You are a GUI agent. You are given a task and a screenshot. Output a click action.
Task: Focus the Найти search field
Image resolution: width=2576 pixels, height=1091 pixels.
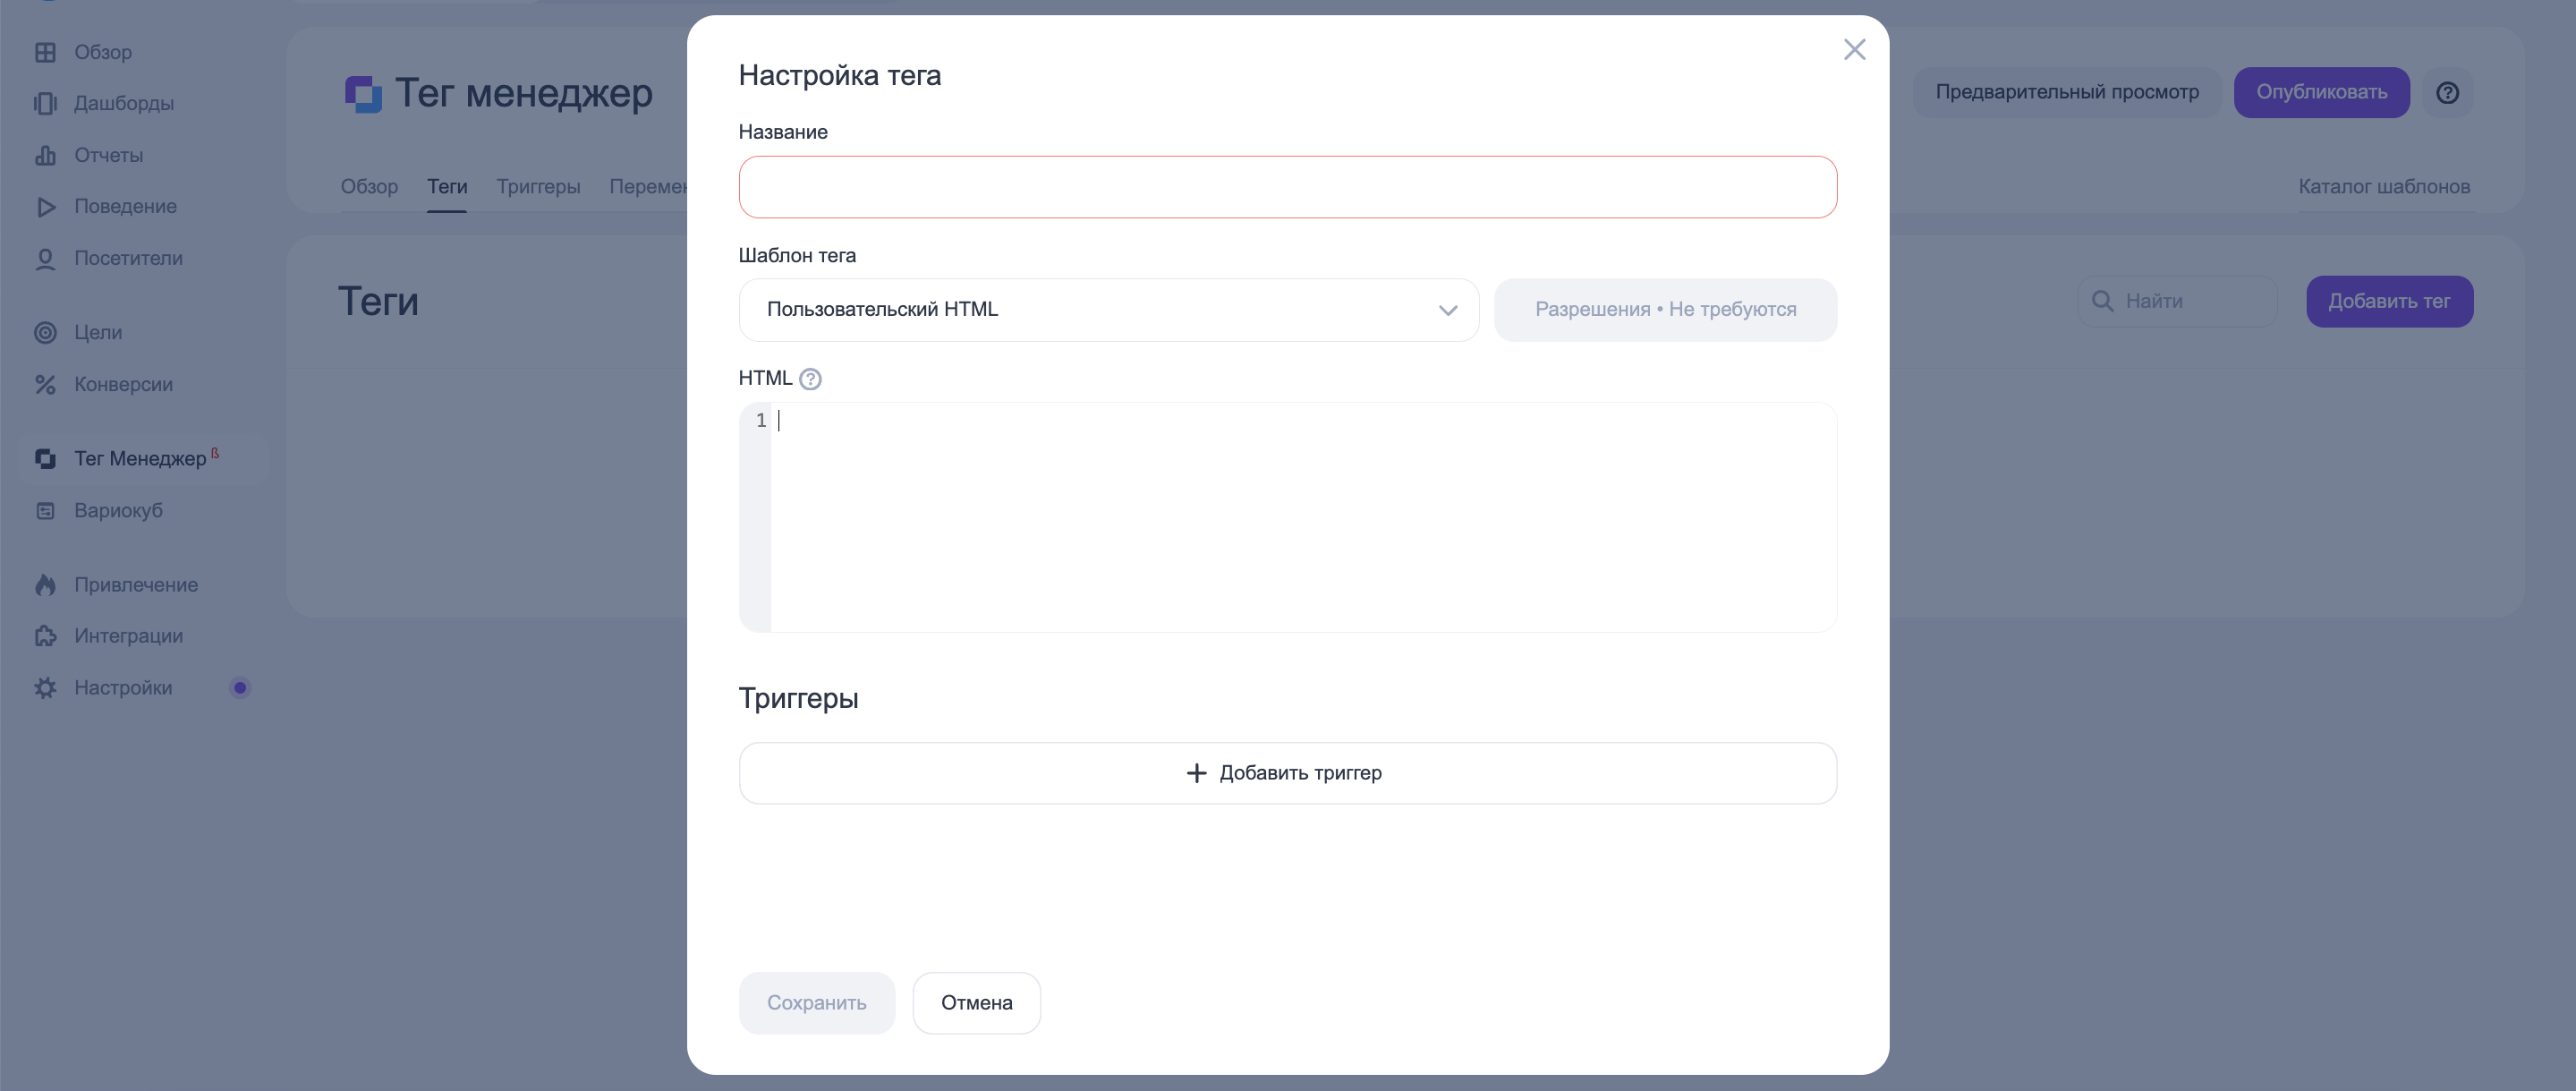(x=2177, y=302)
